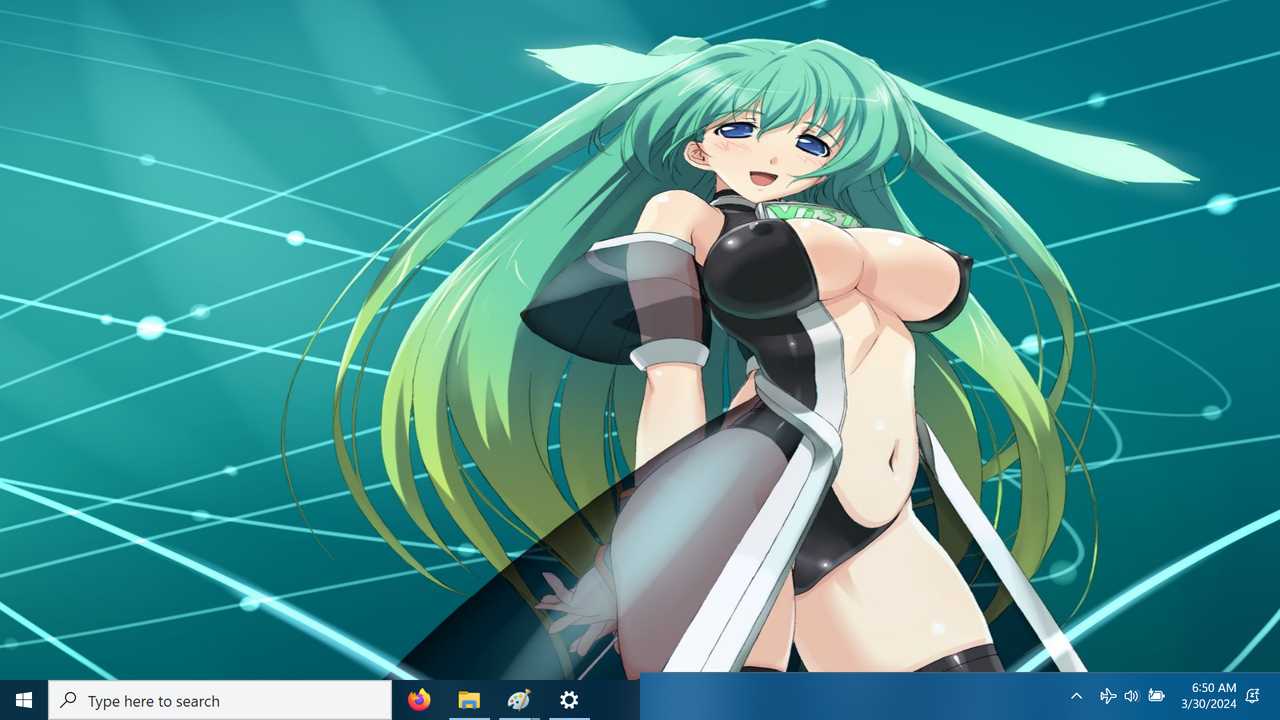This screenshot has height=720, width=1280.
Task: Click the battery icon in the system tray
Action: coord(1156,696)
